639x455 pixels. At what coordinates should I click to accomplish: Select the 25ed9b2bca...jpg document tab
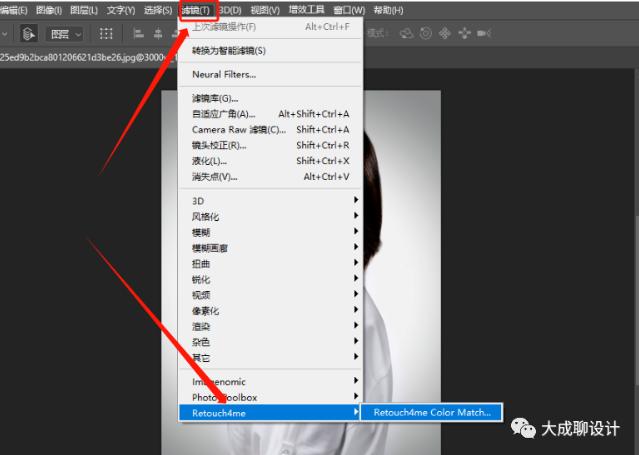click(x=88, y=57)
